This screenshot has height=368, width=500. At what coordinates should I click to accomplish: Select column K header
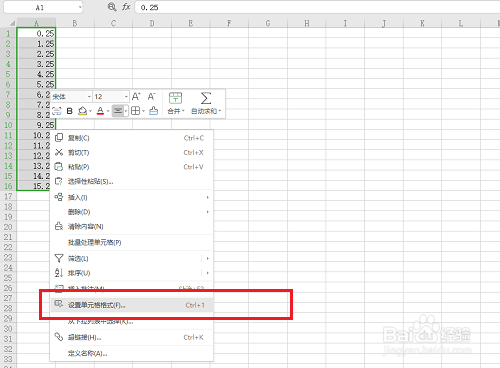tap(422, 23)
